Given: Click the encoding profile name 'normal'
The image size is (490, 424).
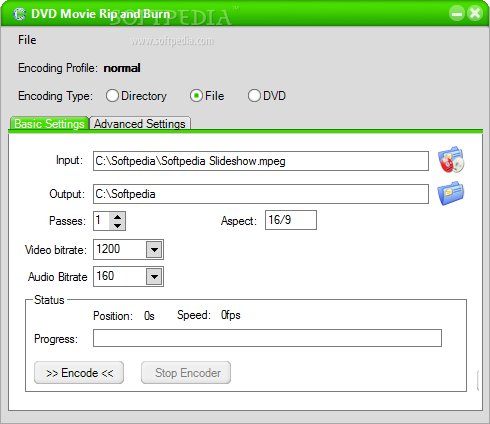Looking at the screenshot, I should pyautogui.click(x=122, y=68).
